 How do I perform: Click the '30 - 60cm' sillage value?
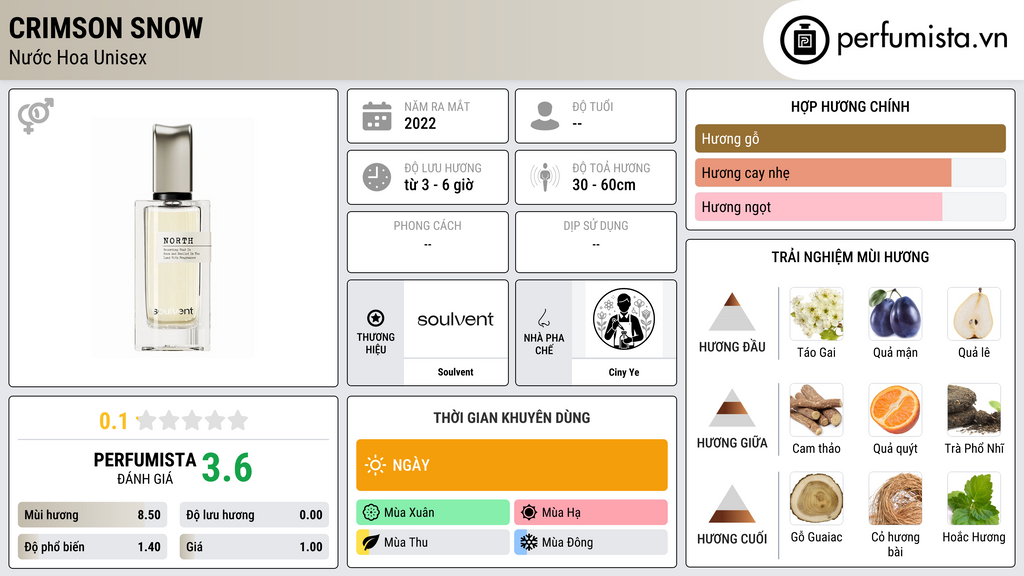604,185
